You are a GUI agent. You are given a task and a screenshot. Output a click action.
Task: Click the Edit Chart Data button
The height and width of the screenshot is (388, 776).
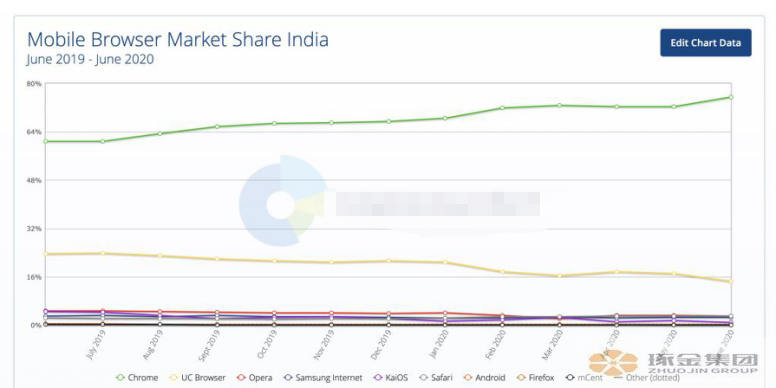pos(705,43)
